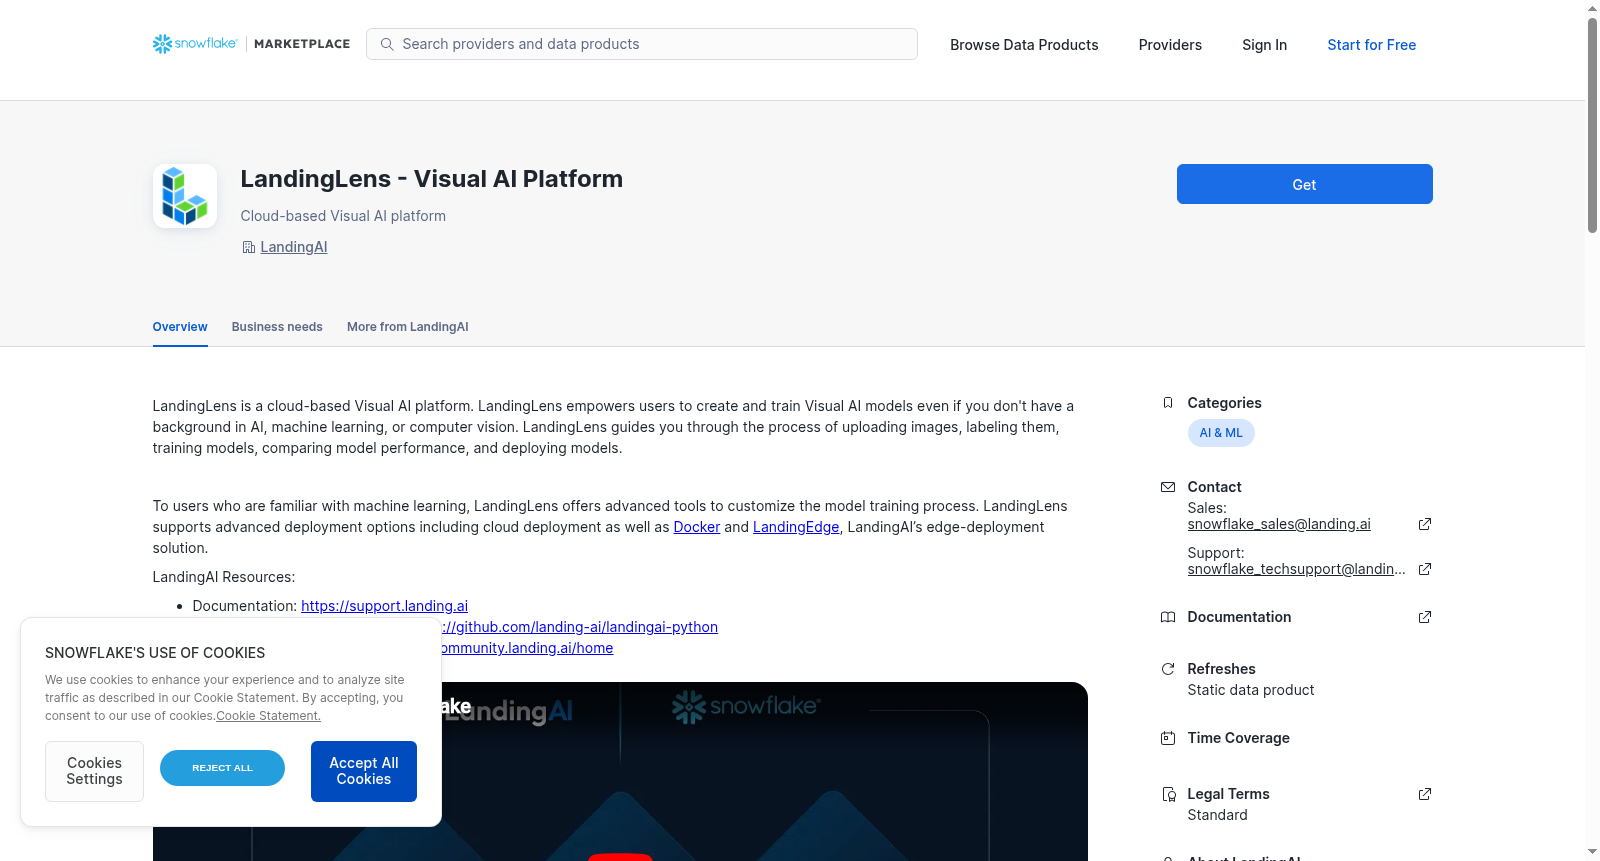Click the building icon beside LandingAI
1600x861 pixels.
[249, 247]
